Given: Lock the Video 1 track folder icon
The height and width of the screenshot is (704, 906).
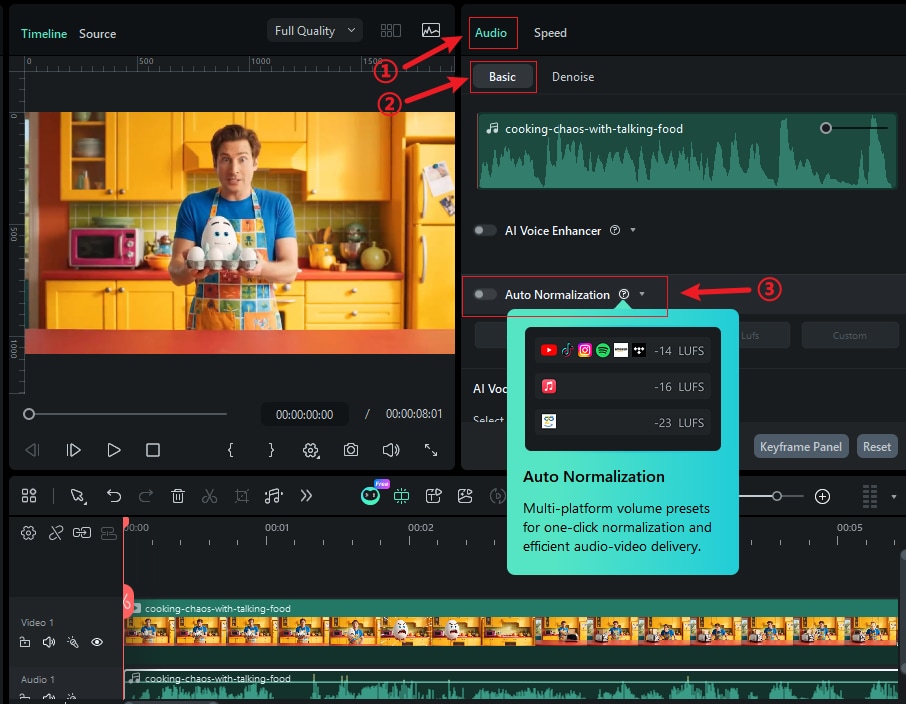Looking at the screenshot, I should pos(25,642).
